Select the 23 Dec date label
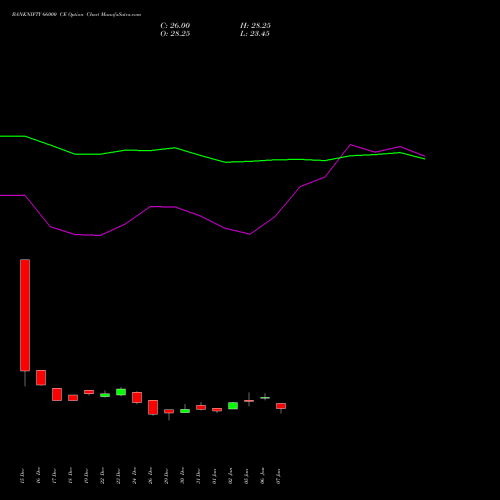The height and width of the screenshot is (500, 500). coord(118,476)
